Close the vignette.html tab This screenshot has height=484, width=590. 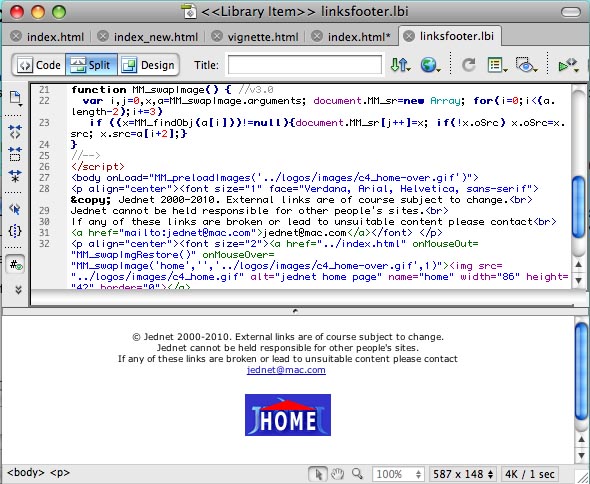[216, 36]
